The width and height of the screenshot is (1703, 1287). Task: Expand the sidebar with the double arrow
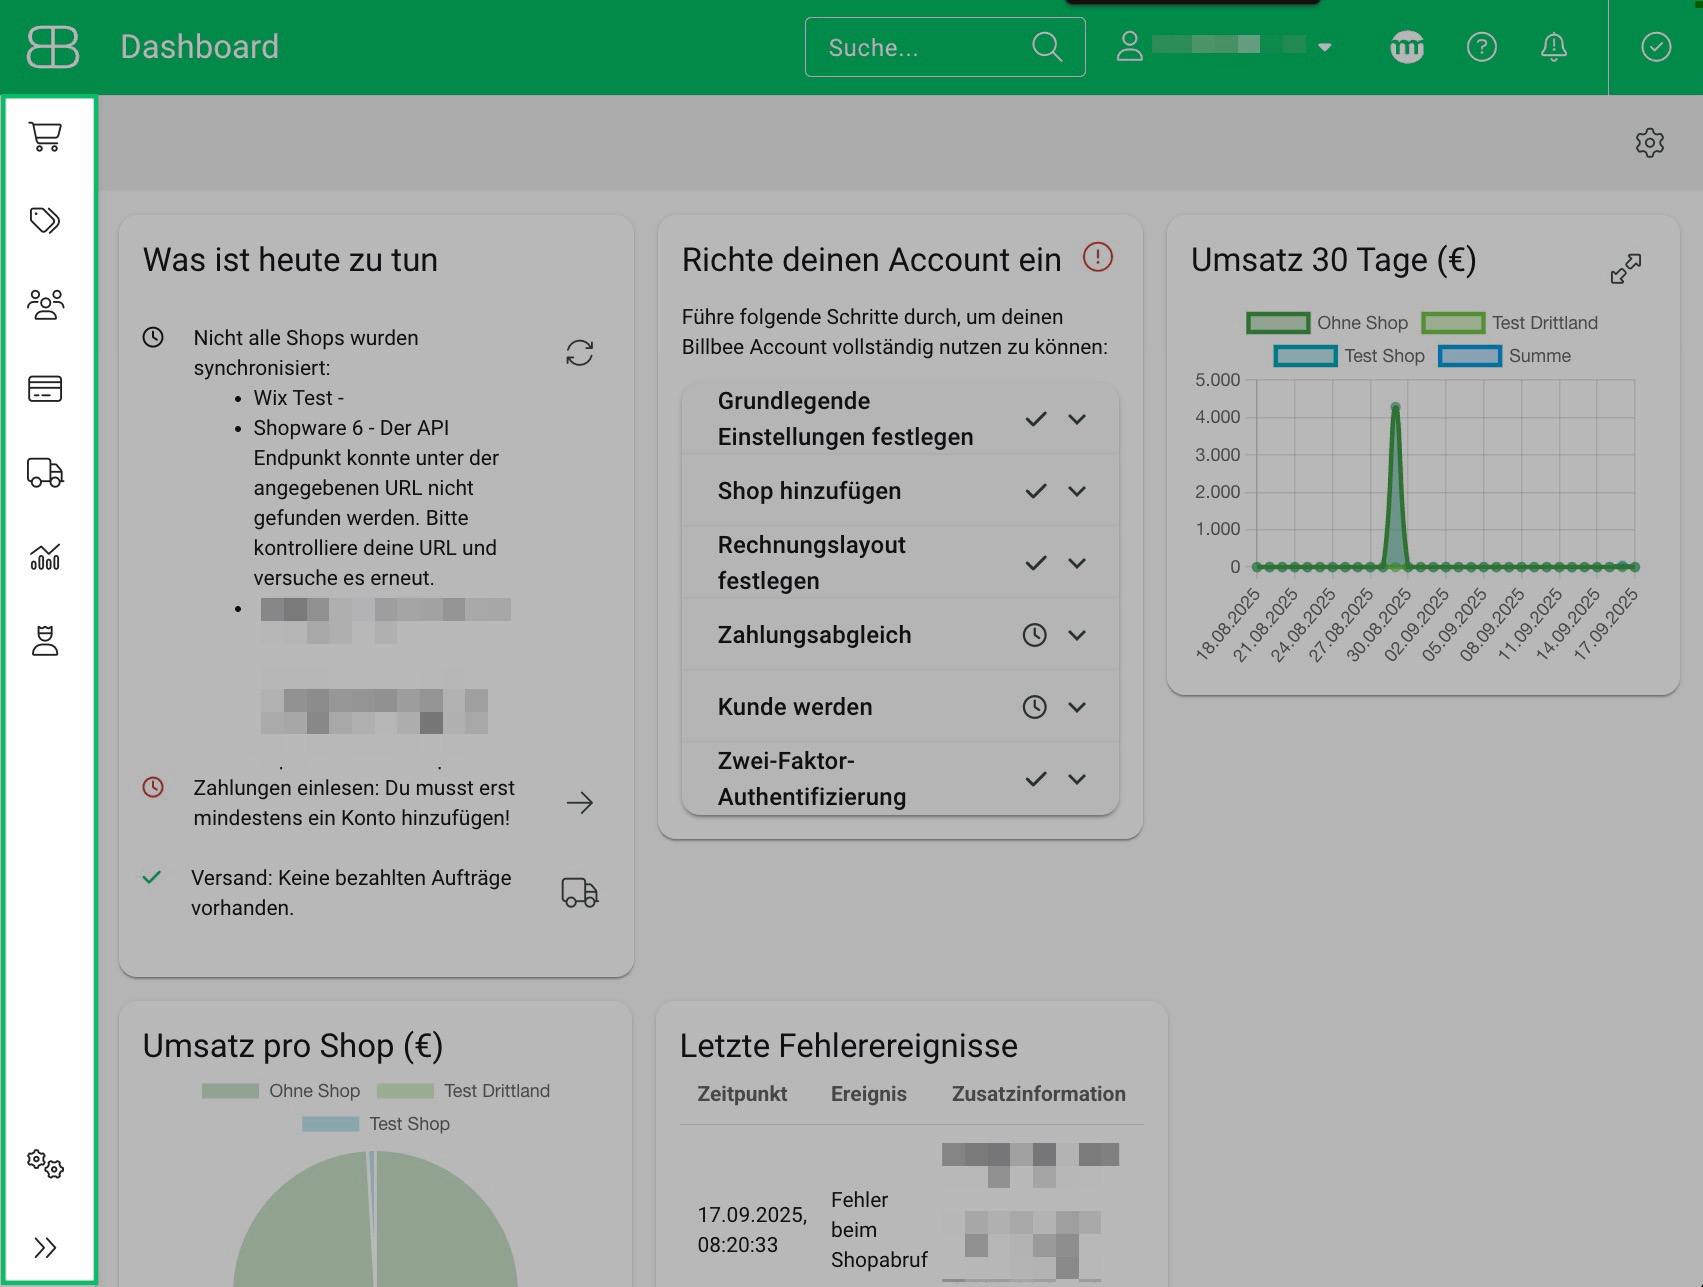click(x=45, y=1247)
